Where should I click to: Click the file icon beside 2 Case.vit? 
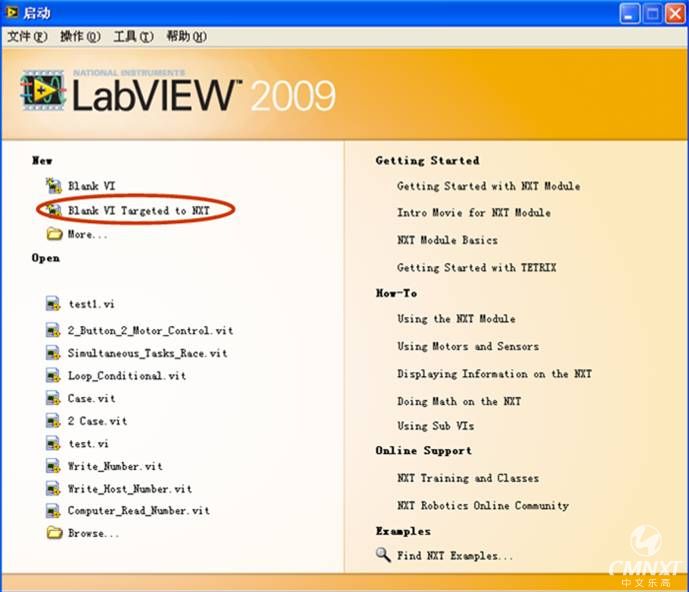[x=53, y=421]
